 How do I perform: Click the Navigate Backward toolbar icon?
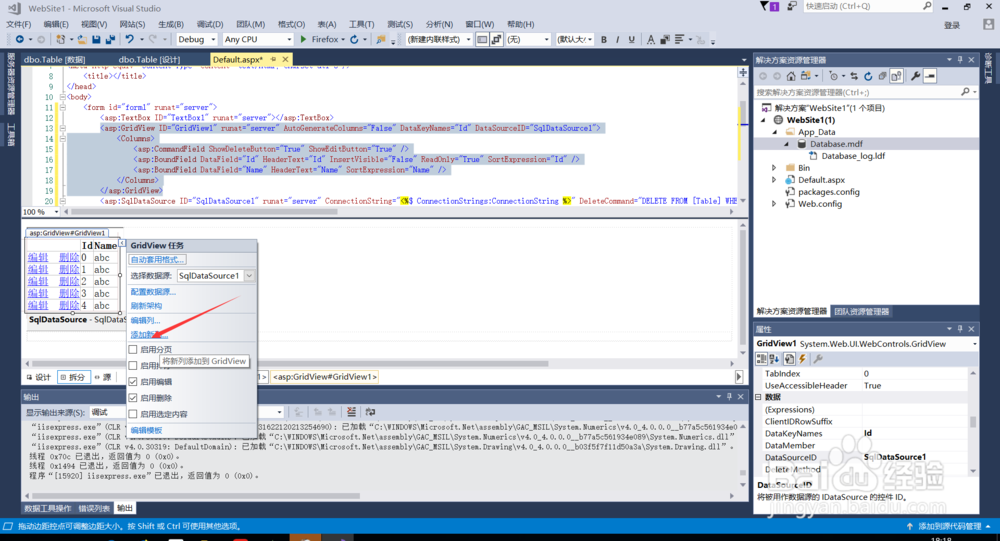coord(20,40)
